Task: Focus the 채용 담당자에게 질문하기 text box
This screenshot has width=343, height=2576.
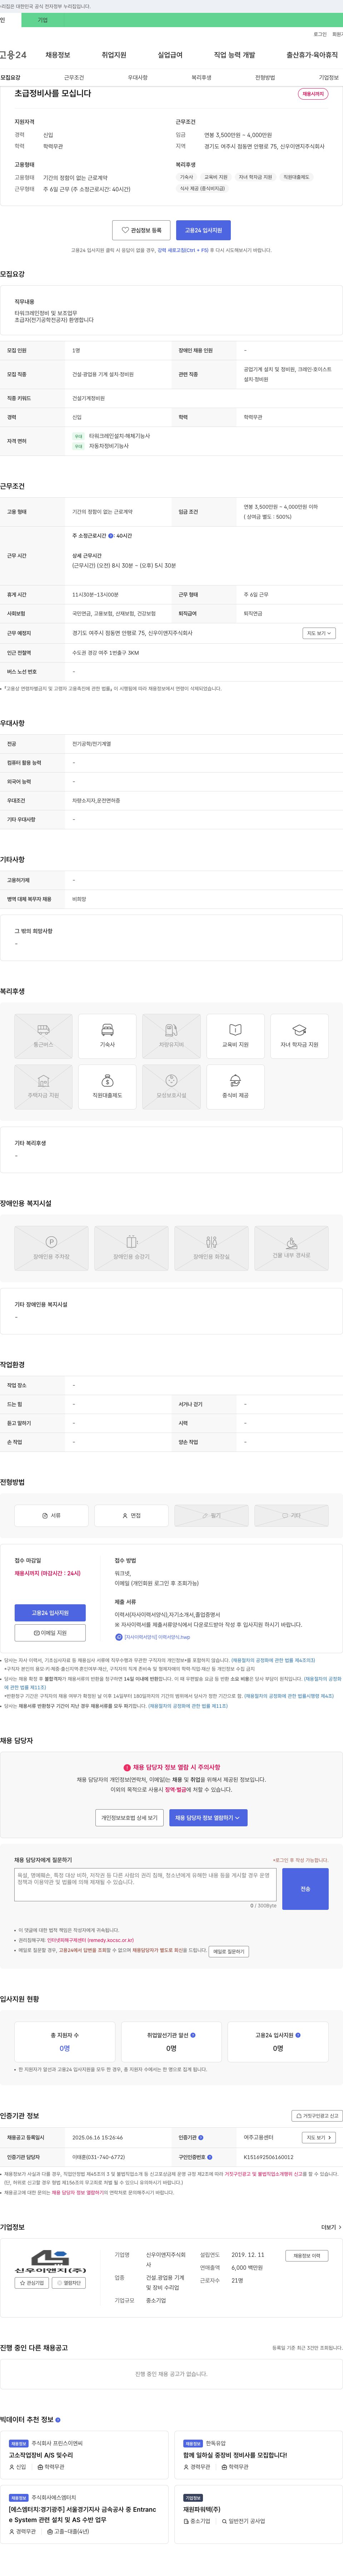Action: tap(145, 1885)
